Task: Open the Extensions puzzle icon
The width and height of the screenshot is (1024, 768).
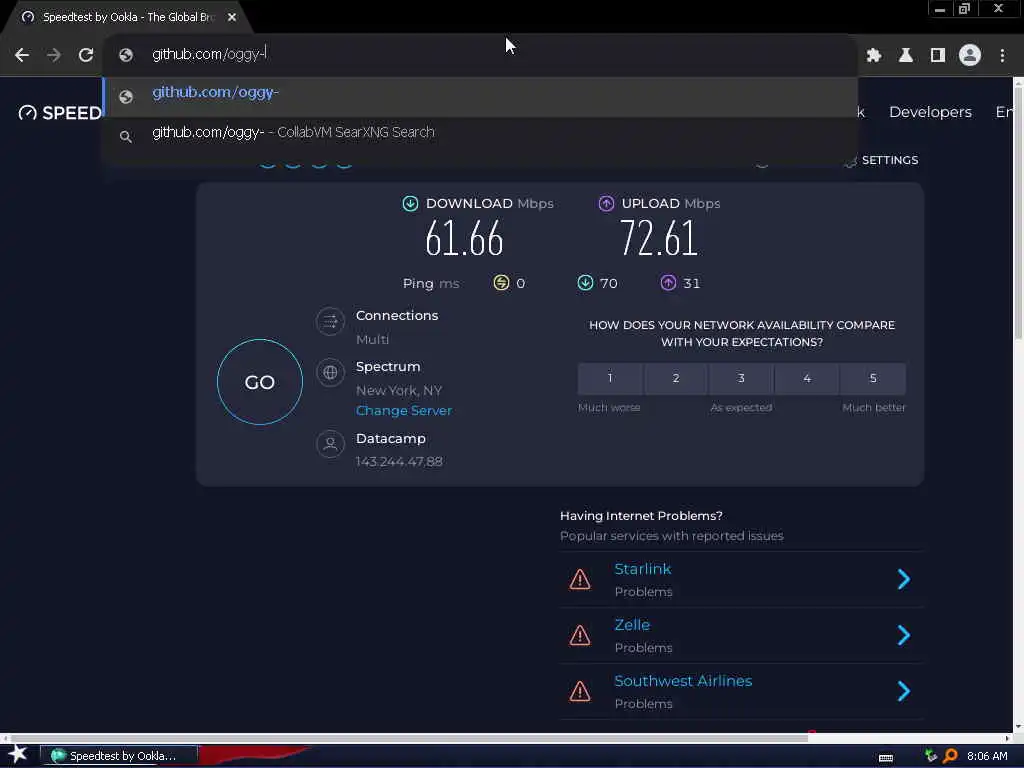Action: coord(874,56)
